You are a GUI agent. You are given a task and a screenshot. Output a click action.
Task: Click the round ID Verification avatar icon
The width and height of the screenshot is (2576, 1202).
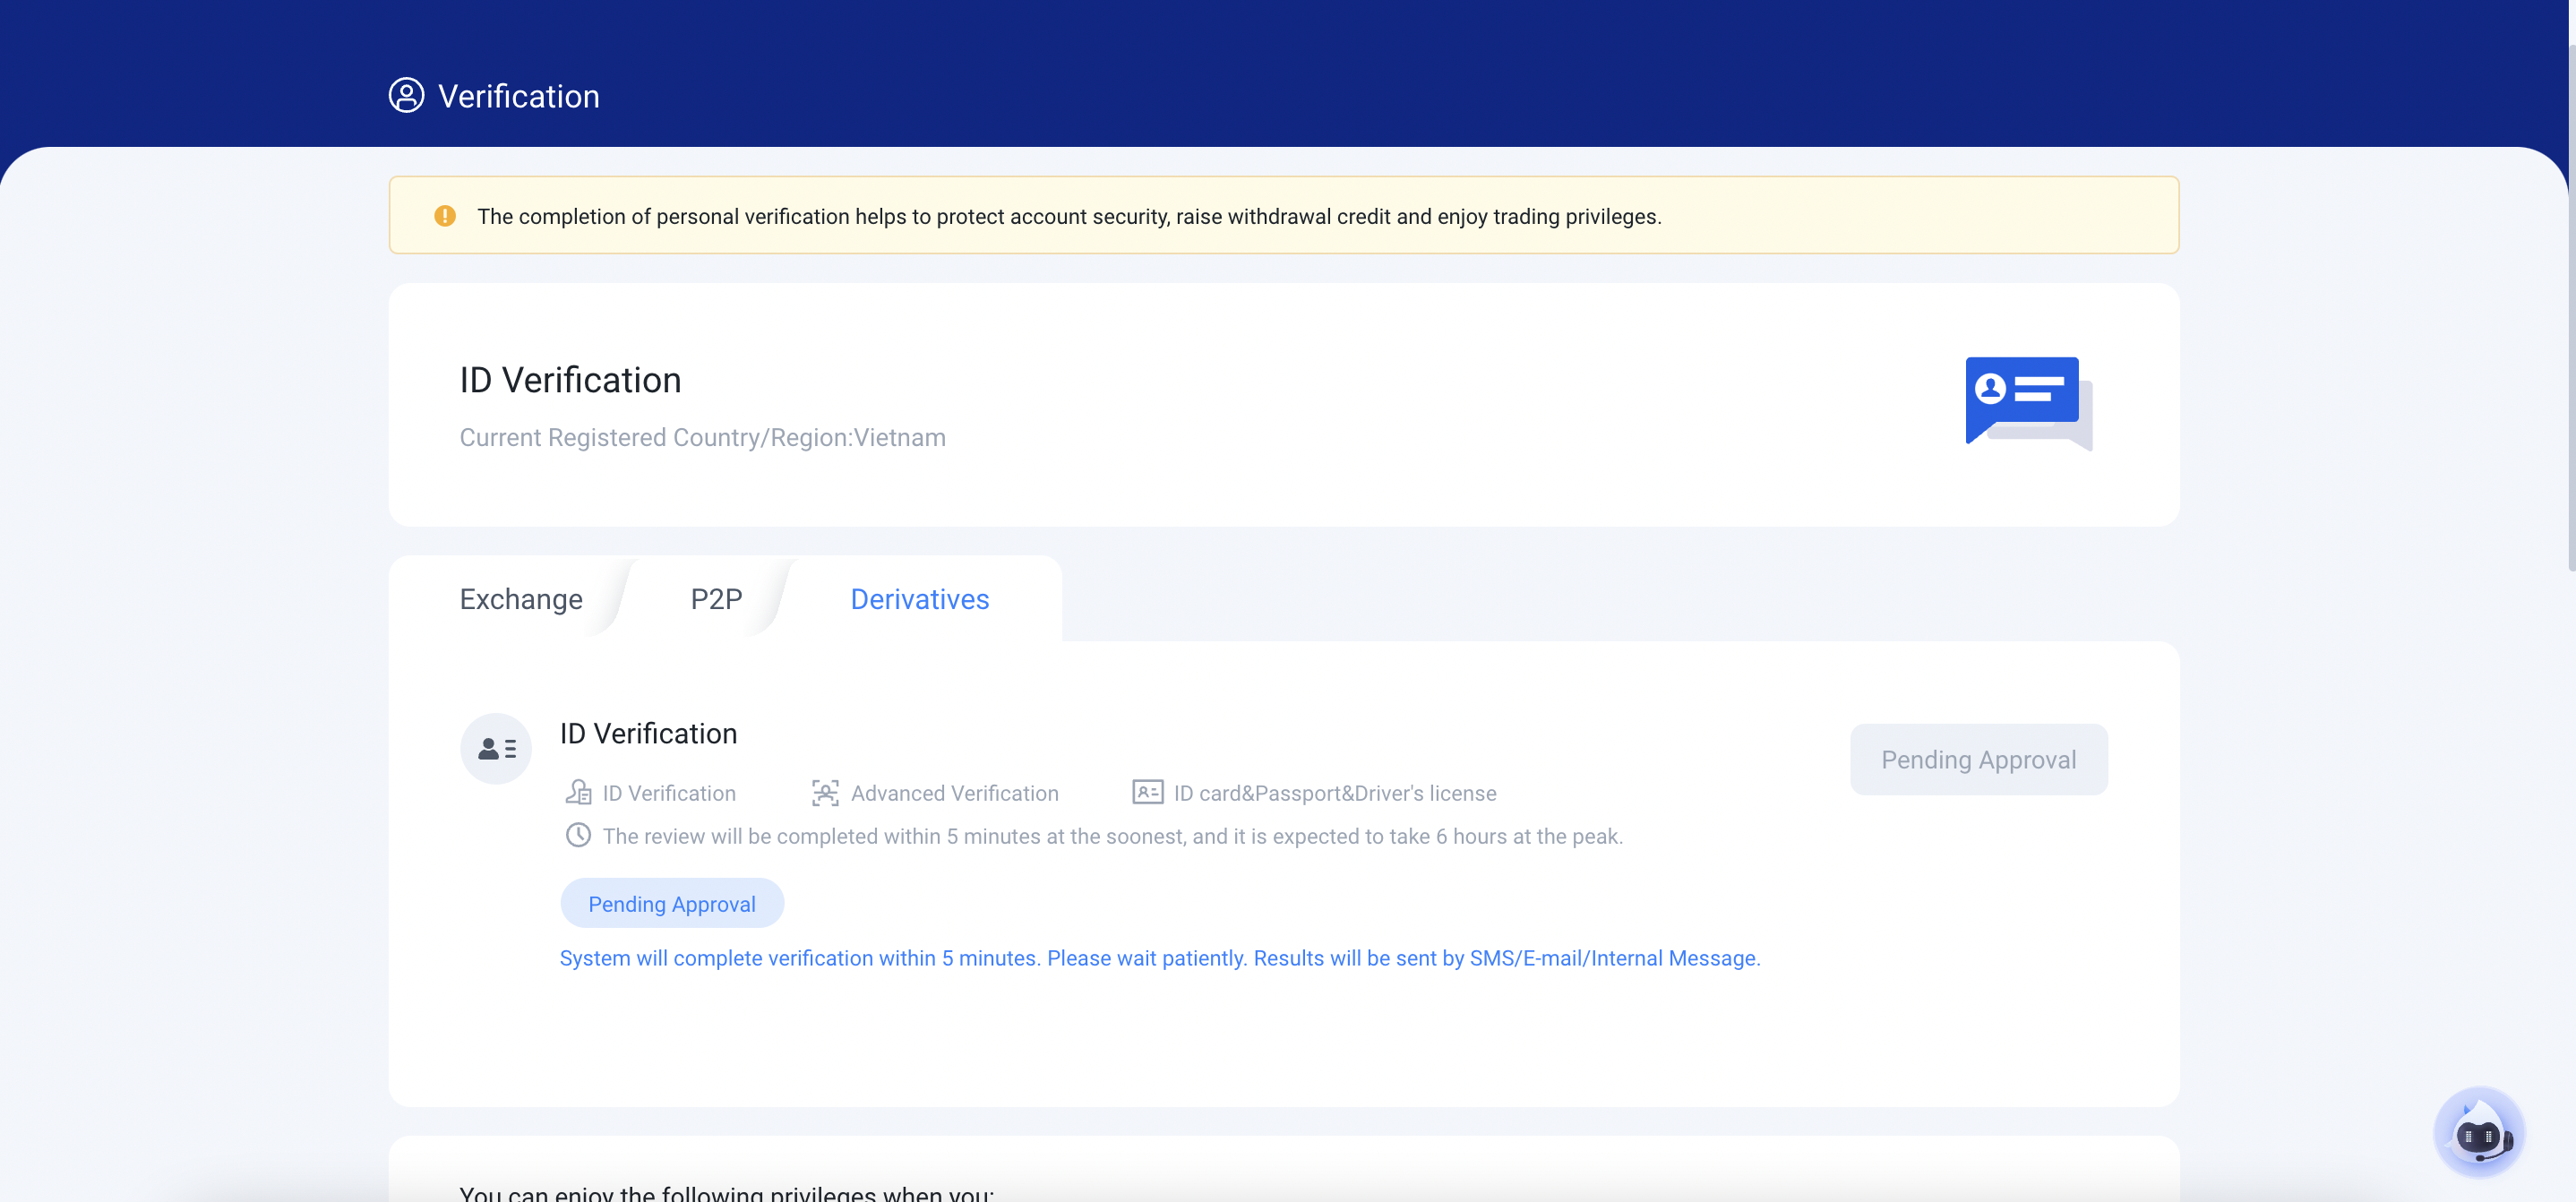(x=495, y=748)
